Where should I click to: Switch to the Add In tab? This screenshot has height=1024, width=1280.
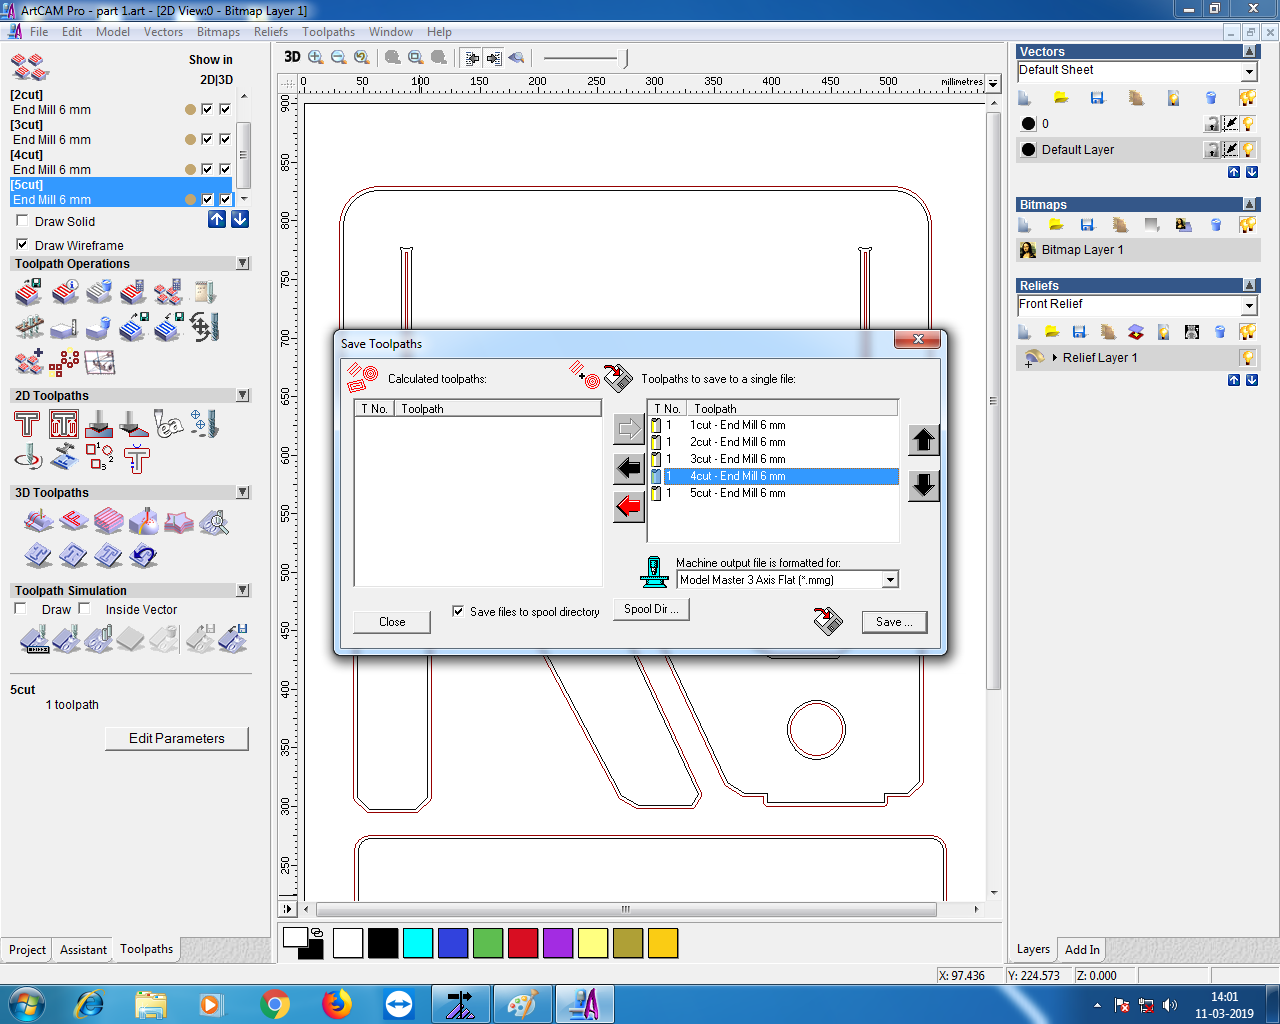[x=1082, y=950]
